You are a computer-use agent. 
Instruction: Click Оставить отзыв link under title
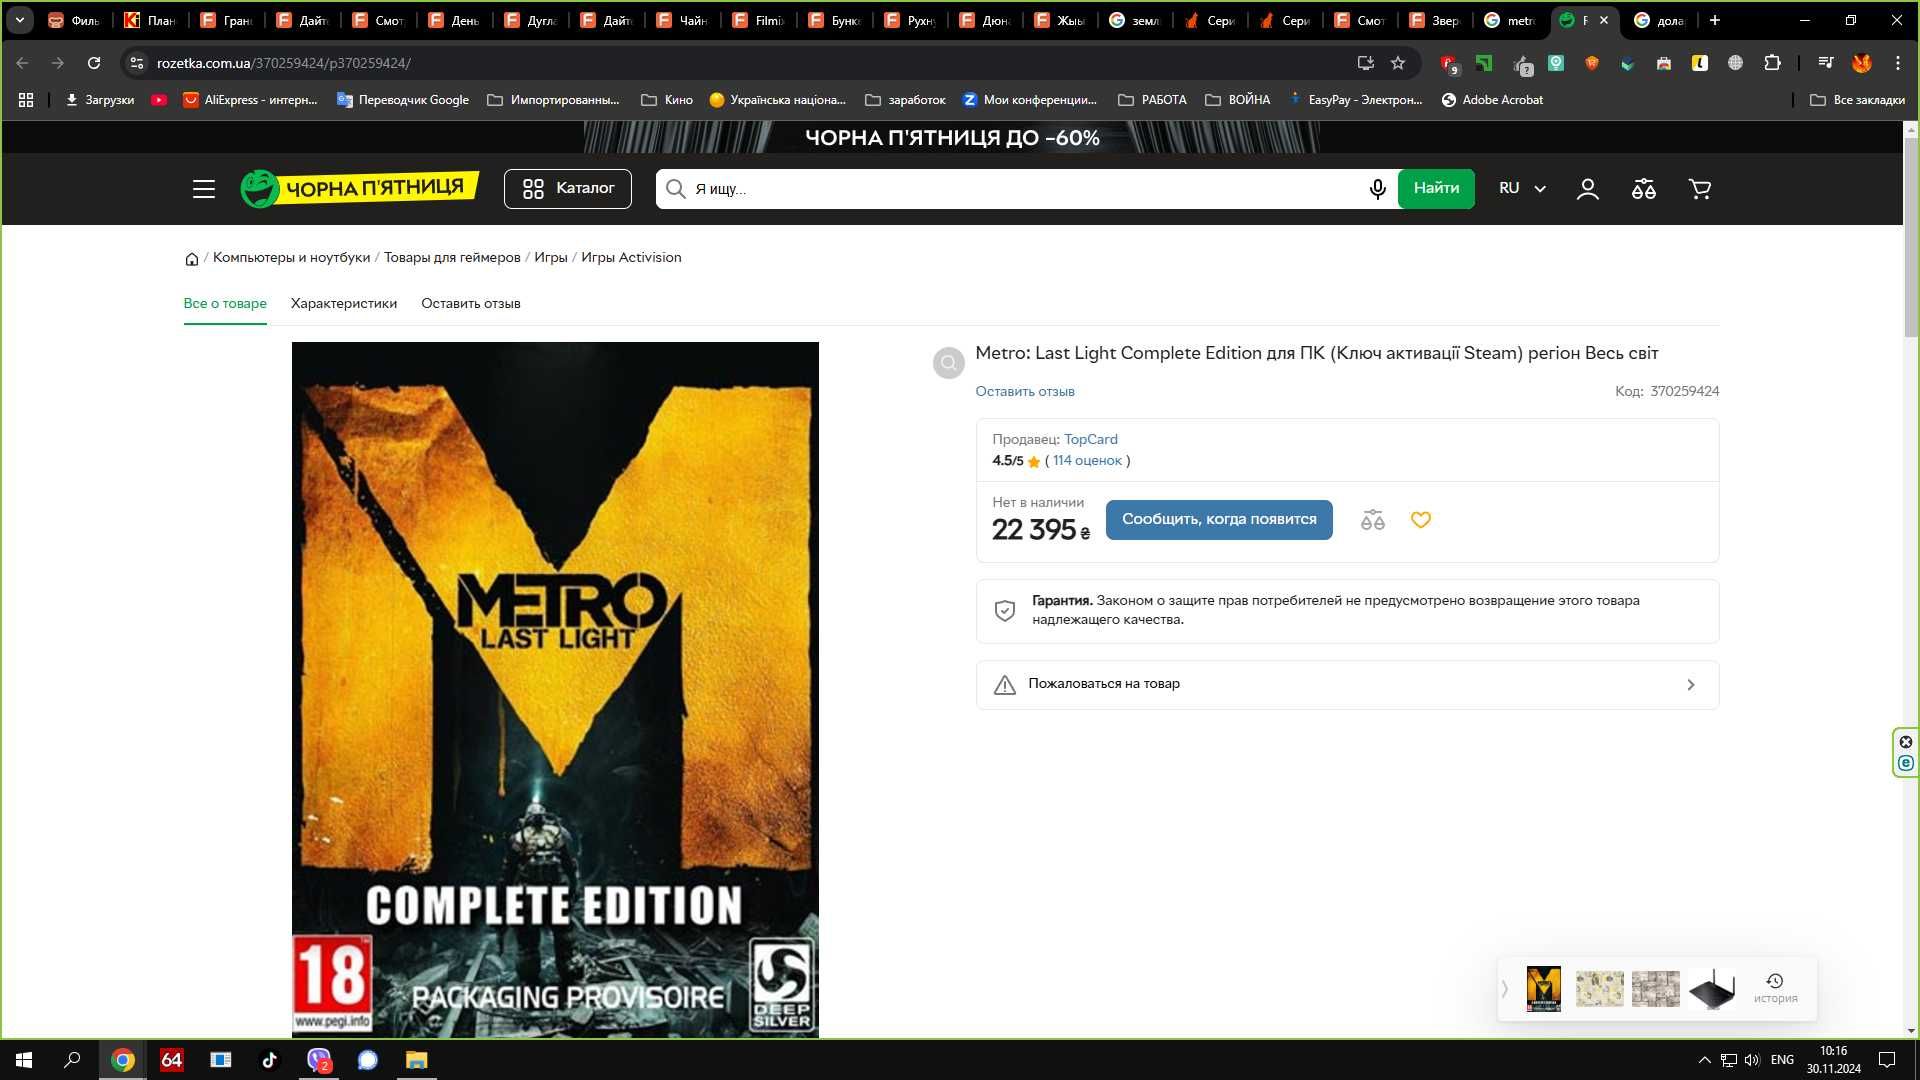(1025, 392)
